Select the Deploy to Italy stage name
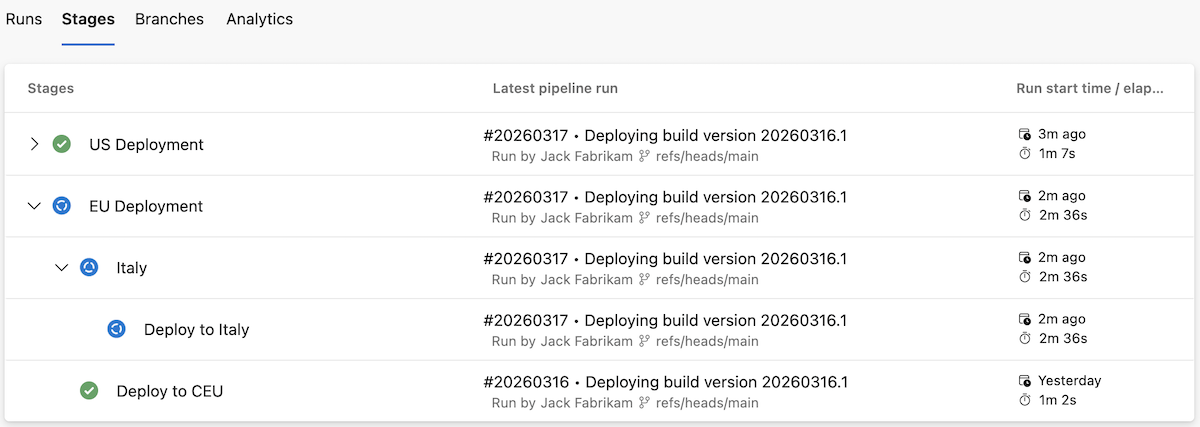 (196, 329)
